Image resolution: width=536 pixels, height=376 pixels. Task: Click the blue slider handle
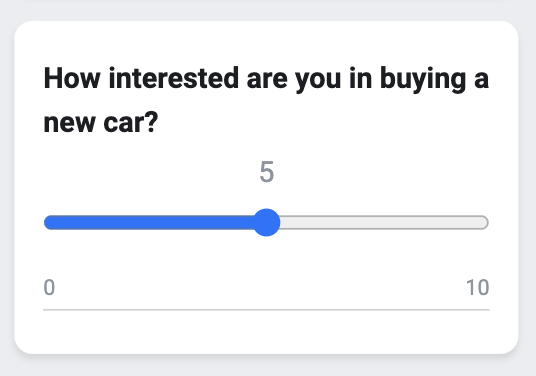[x=266, y=223]
